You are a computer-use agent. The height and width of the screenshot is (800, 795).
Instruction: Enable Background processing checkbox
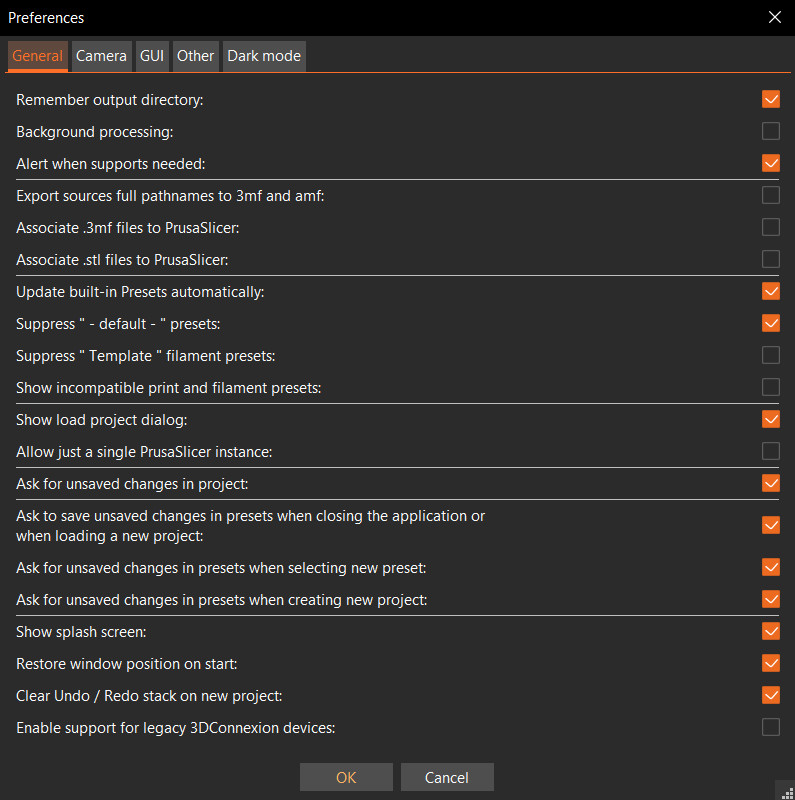771,131
